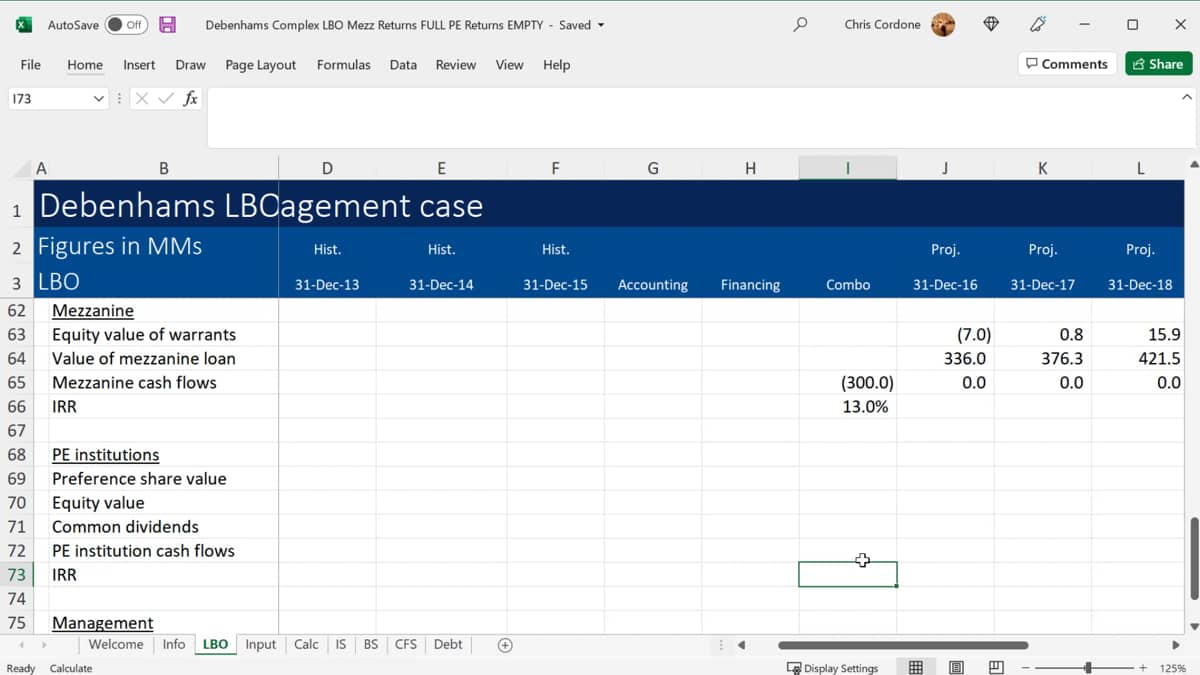Click the Search magnifier icon
This screenshot has height=675, width=1200.
tap(800, 25)
